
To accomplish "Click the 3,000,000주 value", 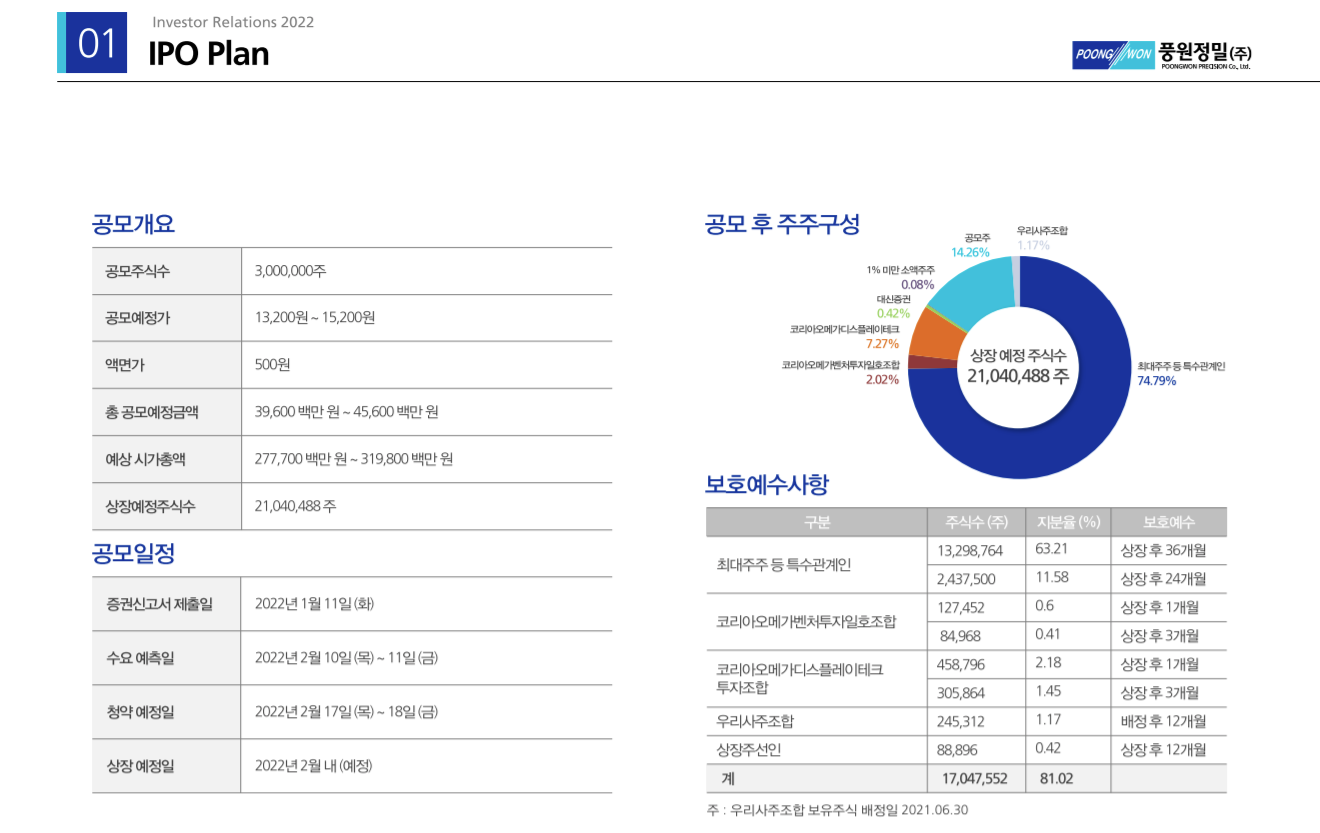I will tap(291, 271).
